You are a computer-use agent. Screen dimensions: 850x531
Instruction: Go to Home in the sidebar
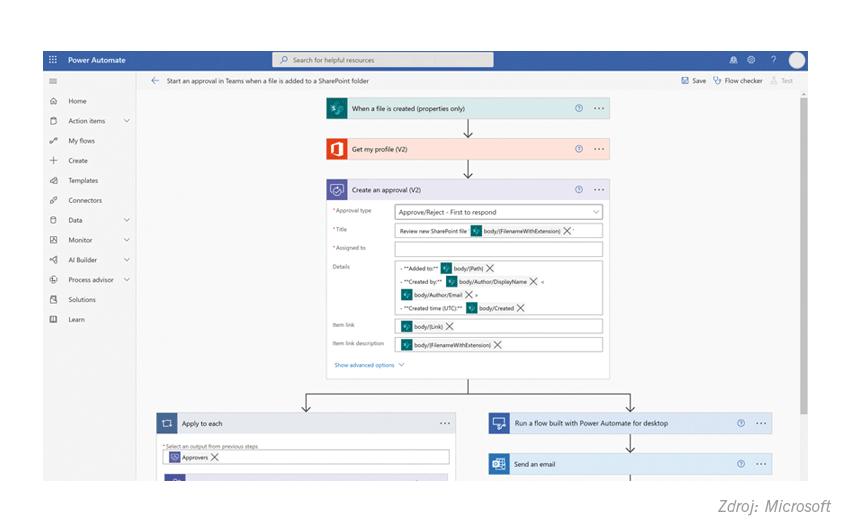[77, 101]
